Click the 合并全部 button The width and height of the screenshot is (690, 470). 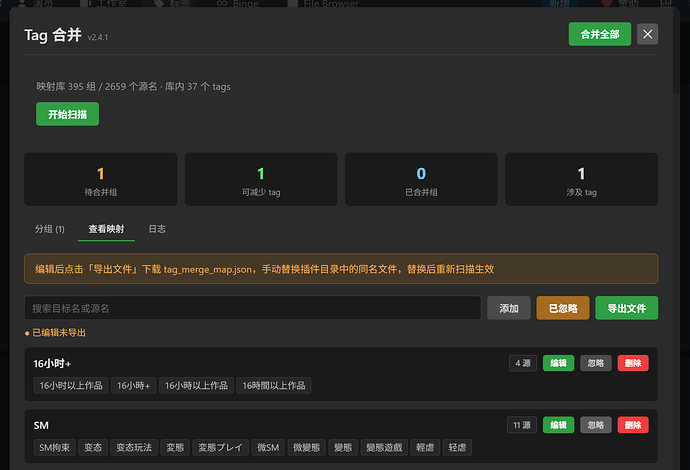599,34
